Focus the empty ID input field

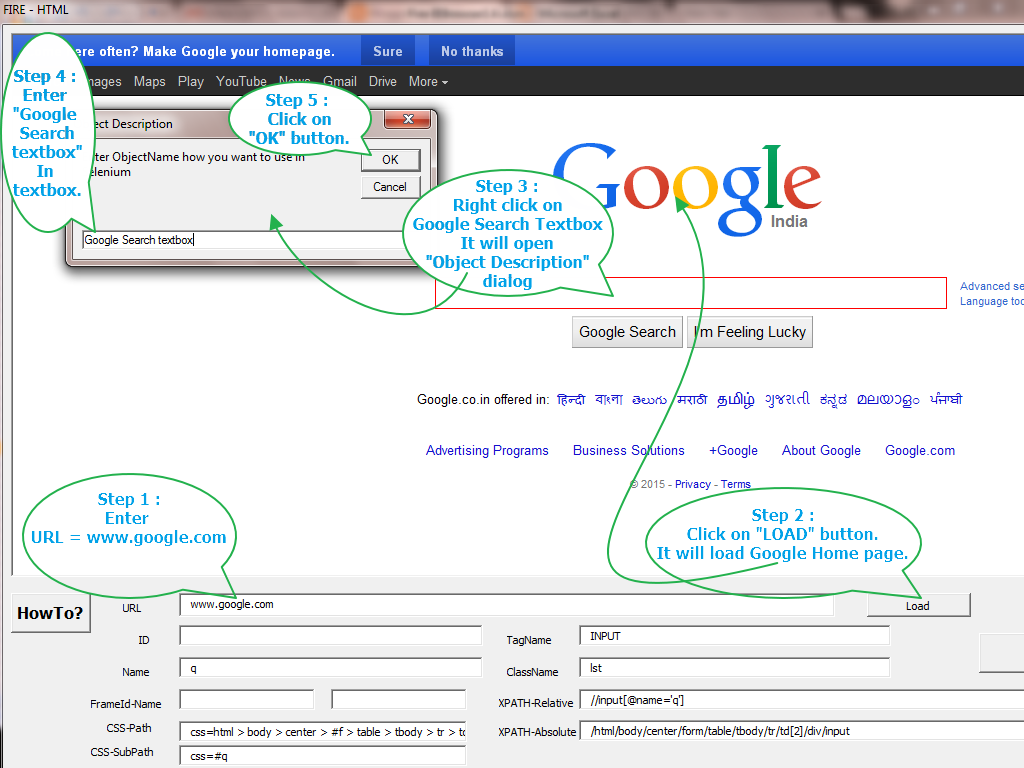[330, 636]
